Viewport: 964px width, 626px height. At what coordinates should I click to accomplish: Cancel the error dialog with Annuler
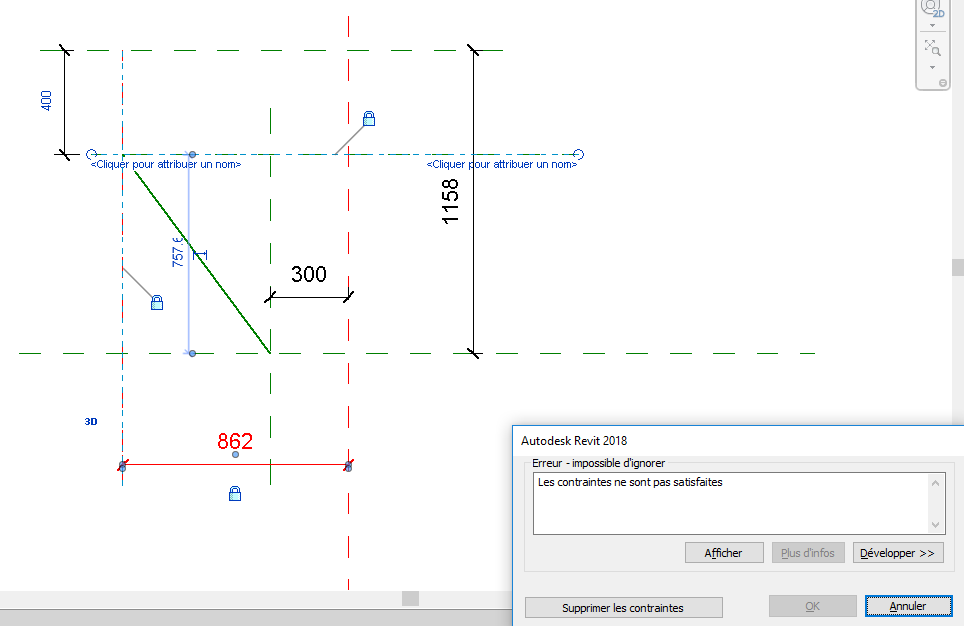(x=907, y=606)
